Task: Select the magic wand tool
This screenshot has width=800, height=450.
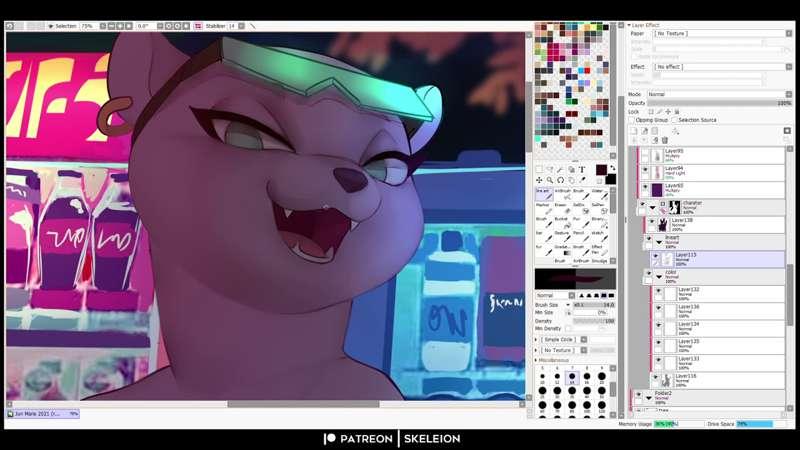Action: pyautogui.click(x=560, y=169)
